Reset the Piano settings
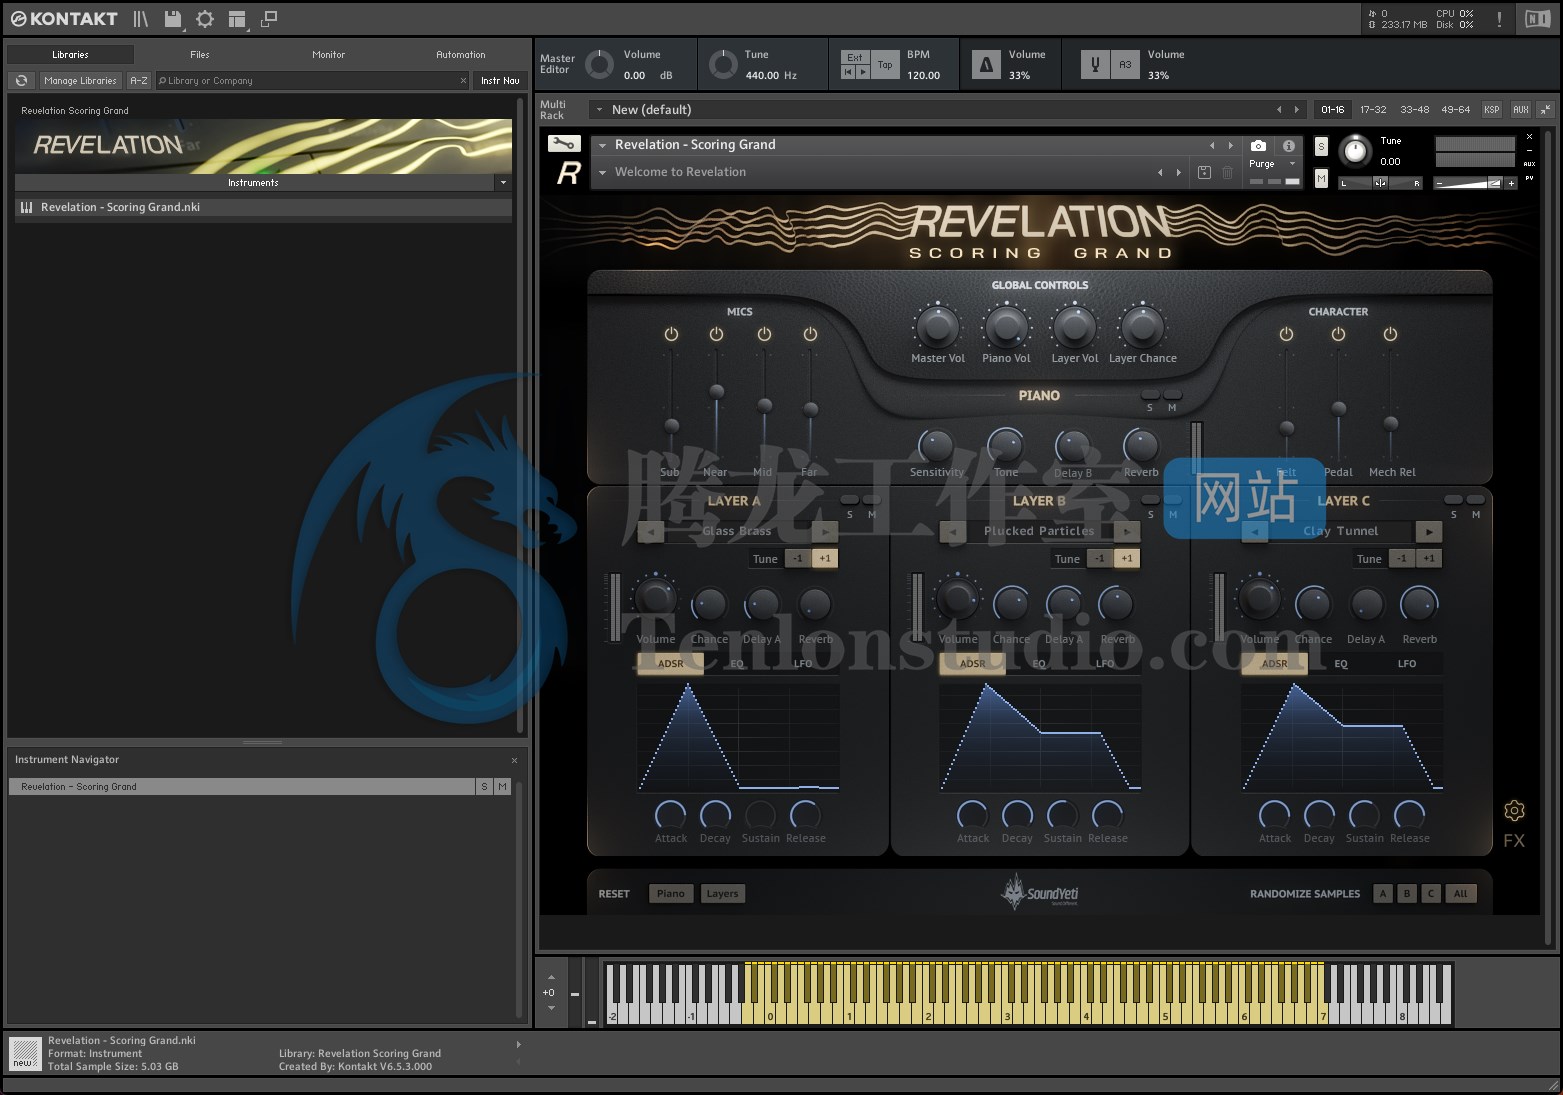The image size is (1563, 1095). [x=671, y=894]
